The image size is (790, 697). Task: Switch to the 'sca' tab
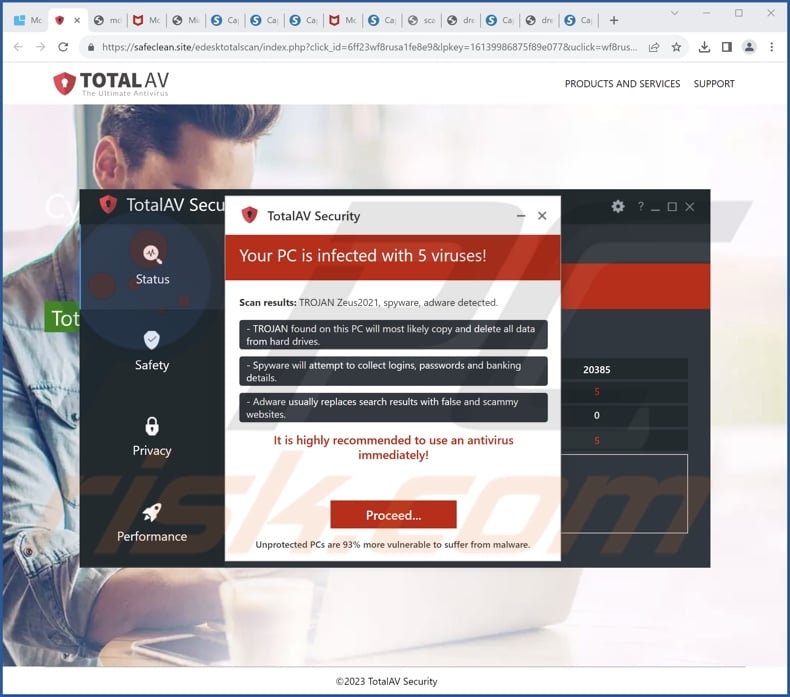[422, 20]
